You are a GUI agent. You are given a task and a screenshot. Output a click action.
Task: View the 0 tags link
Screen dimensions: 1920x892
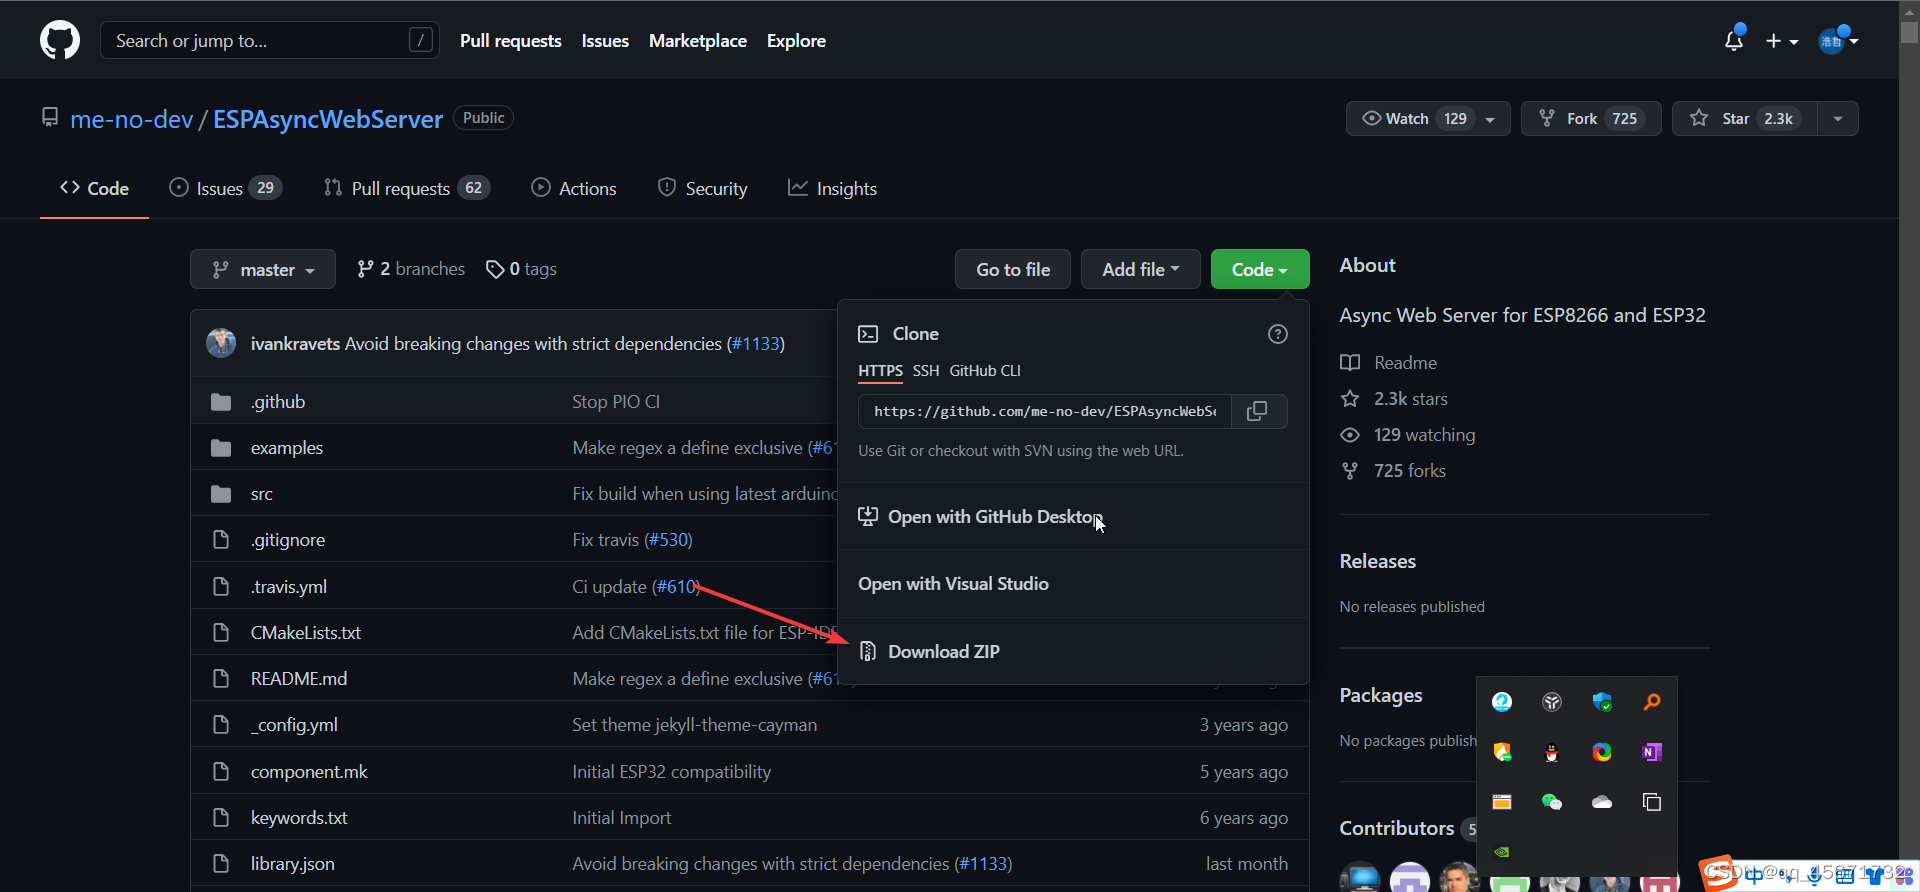(x=521, y=269)
